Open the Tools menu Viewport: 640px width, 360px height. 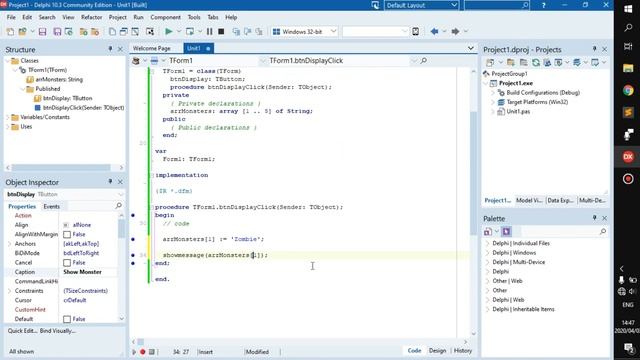(194, 17)
